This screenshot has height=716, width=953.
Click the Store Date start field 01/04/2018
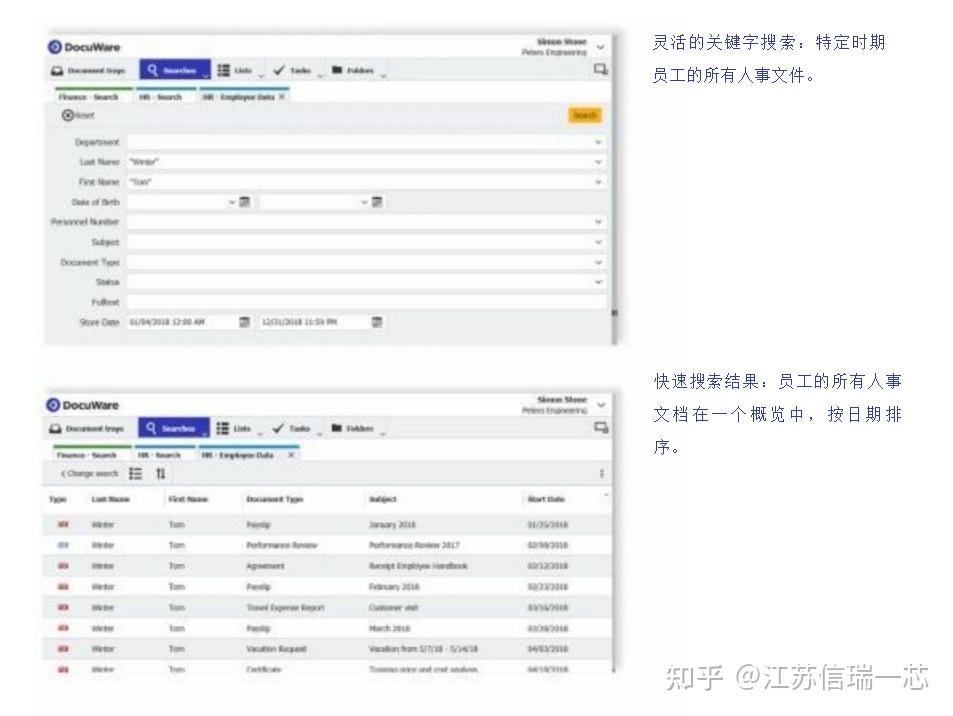181,322
